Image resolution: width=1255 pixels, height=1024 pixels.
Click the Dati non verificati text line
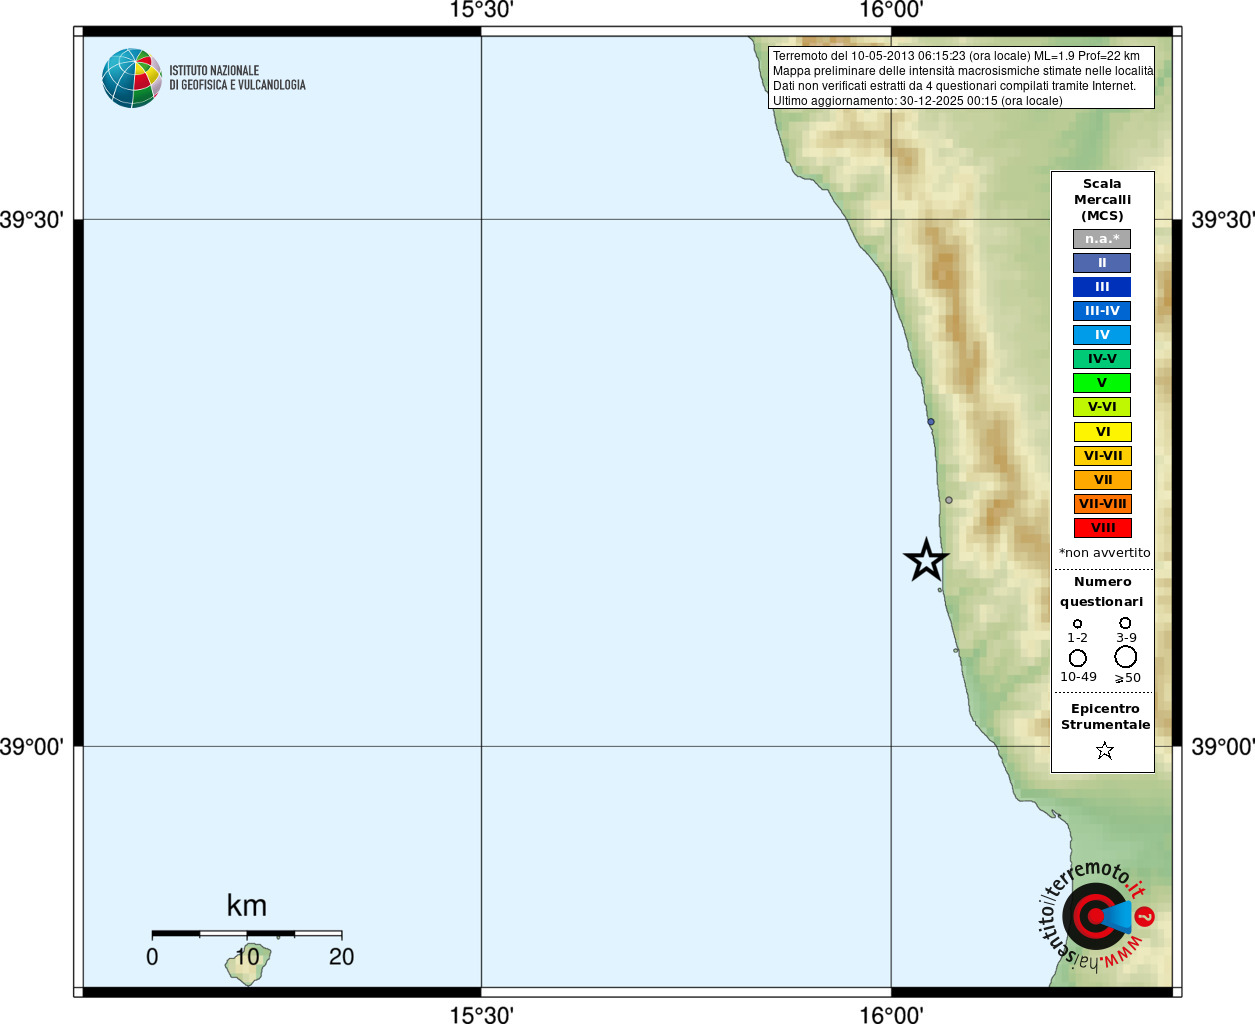click(954, 86)
